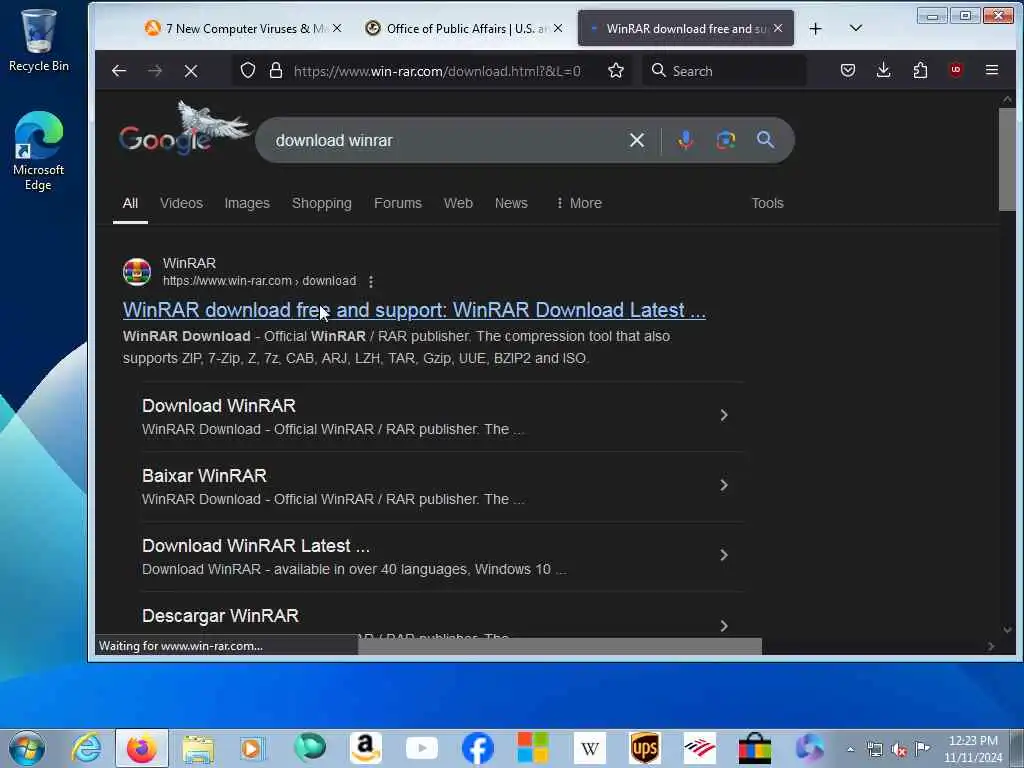Stop loading the page with X button
This screenshot has height=768, width=1024.
pyautogui.click(x=191, y=71)
